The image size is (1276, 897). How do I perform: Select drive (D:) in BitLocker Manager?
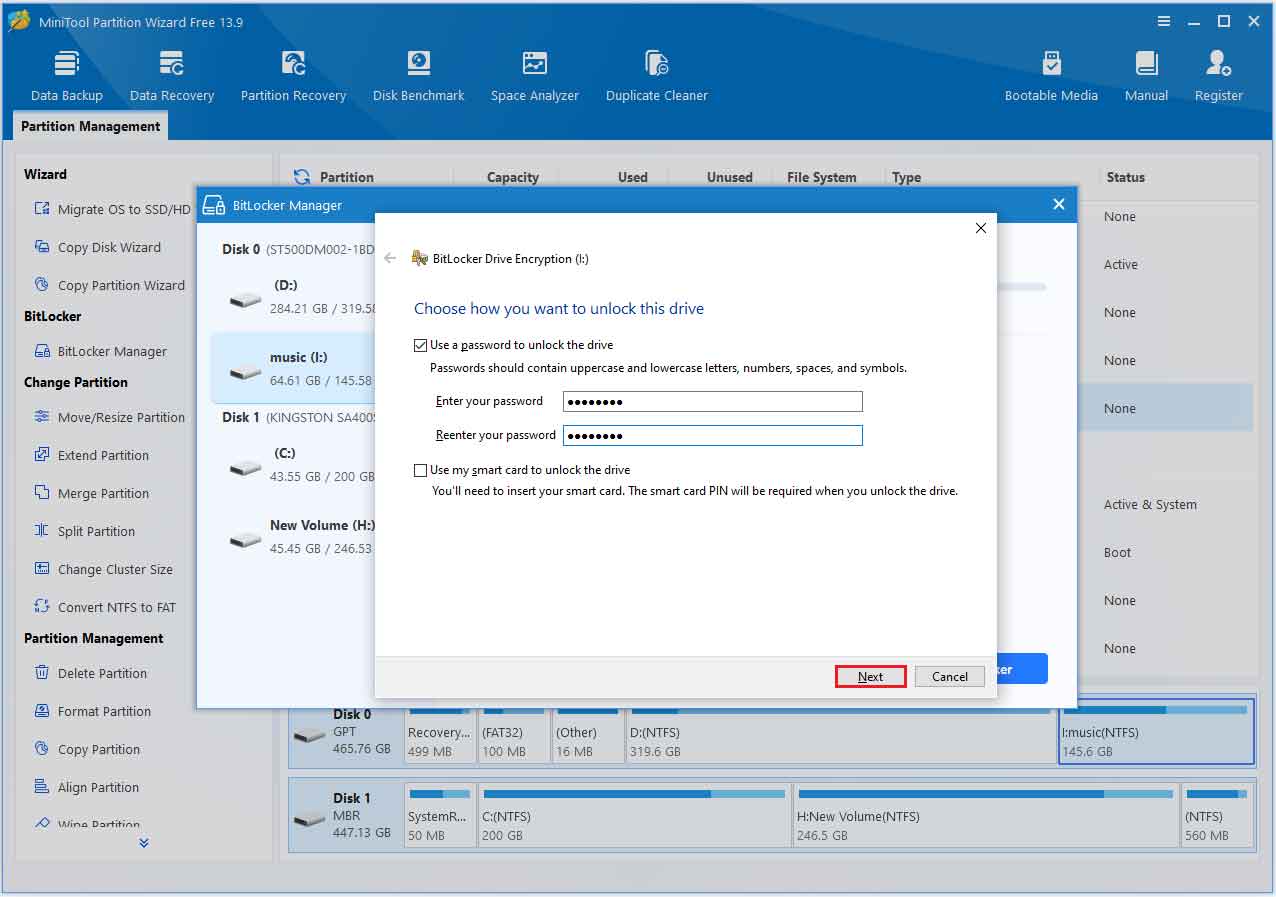click(x=293, y=297)
